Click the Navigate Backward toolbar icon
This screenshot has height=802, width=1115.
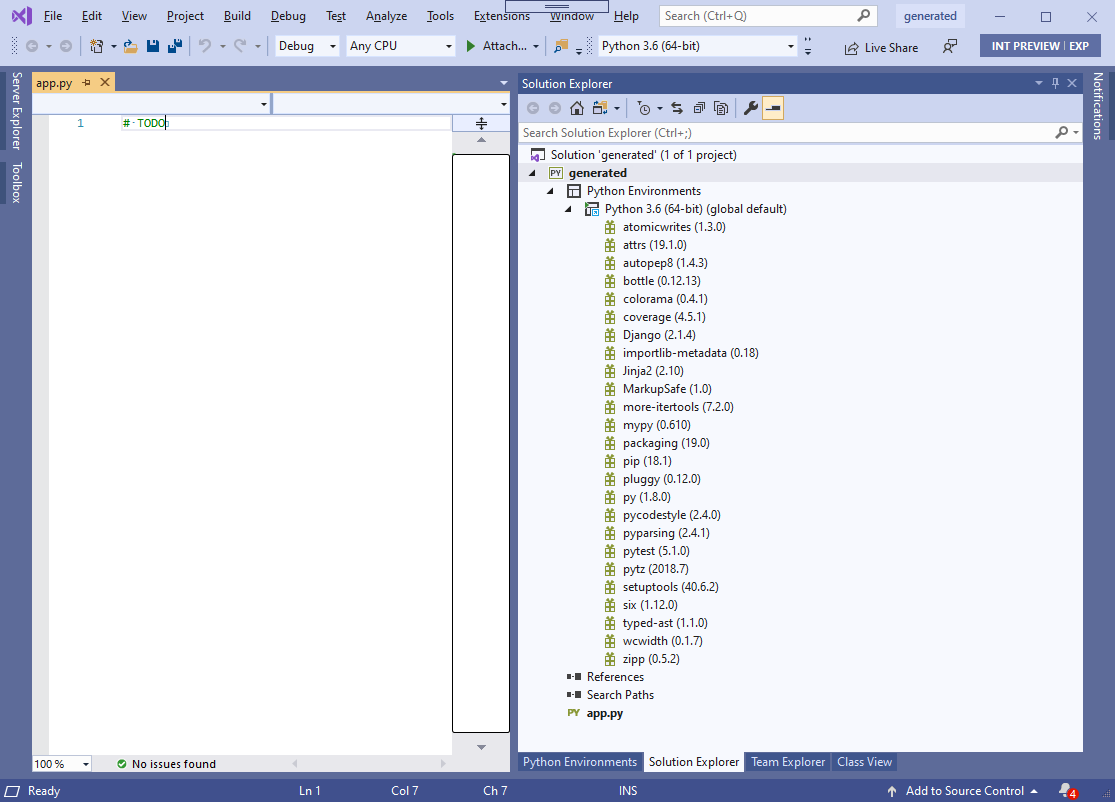tap(32, 46)
